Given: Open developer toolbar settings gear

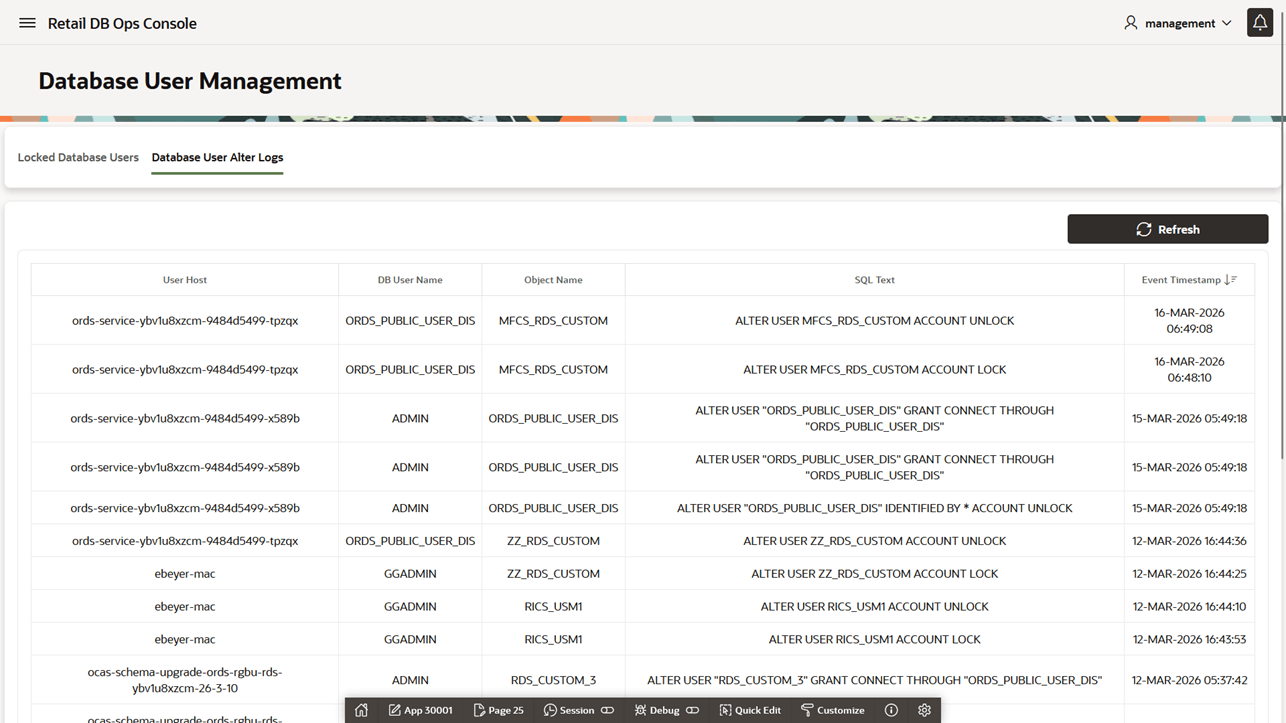Looking at the screenshot, I should click(x=924, y=710).
